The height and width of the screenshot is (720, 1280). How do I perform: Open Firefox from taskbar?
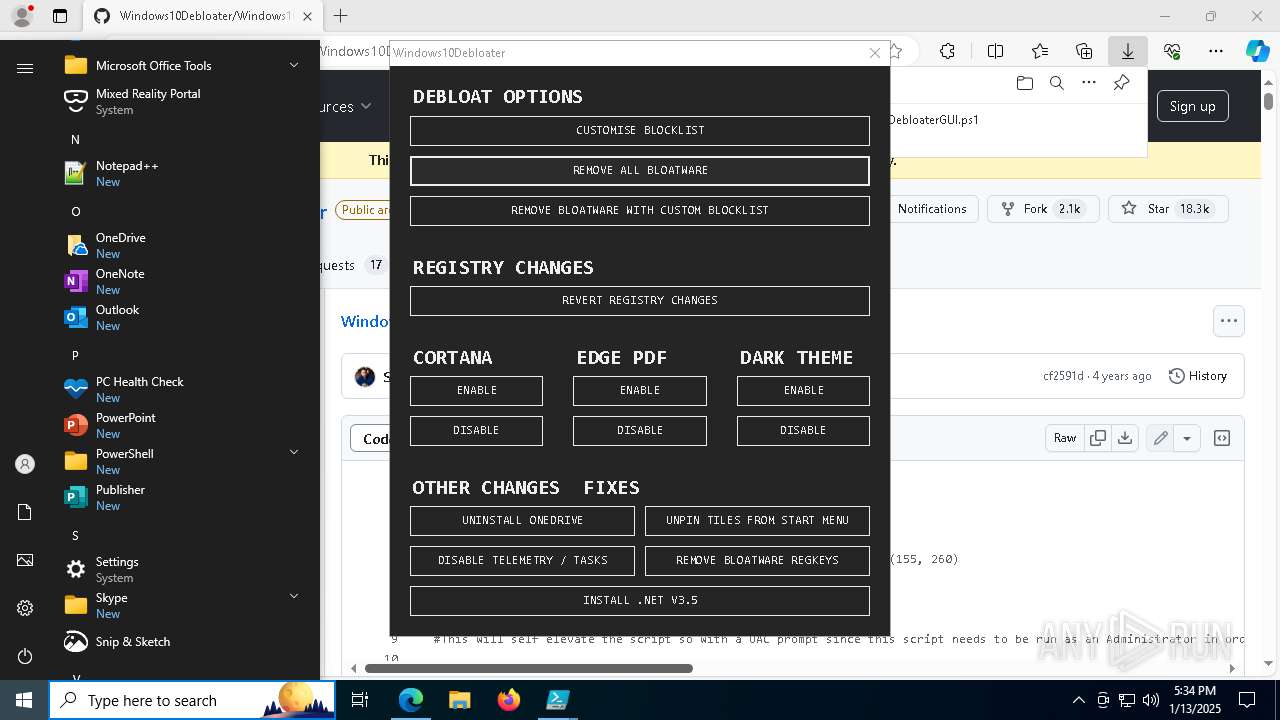point(509,700)
